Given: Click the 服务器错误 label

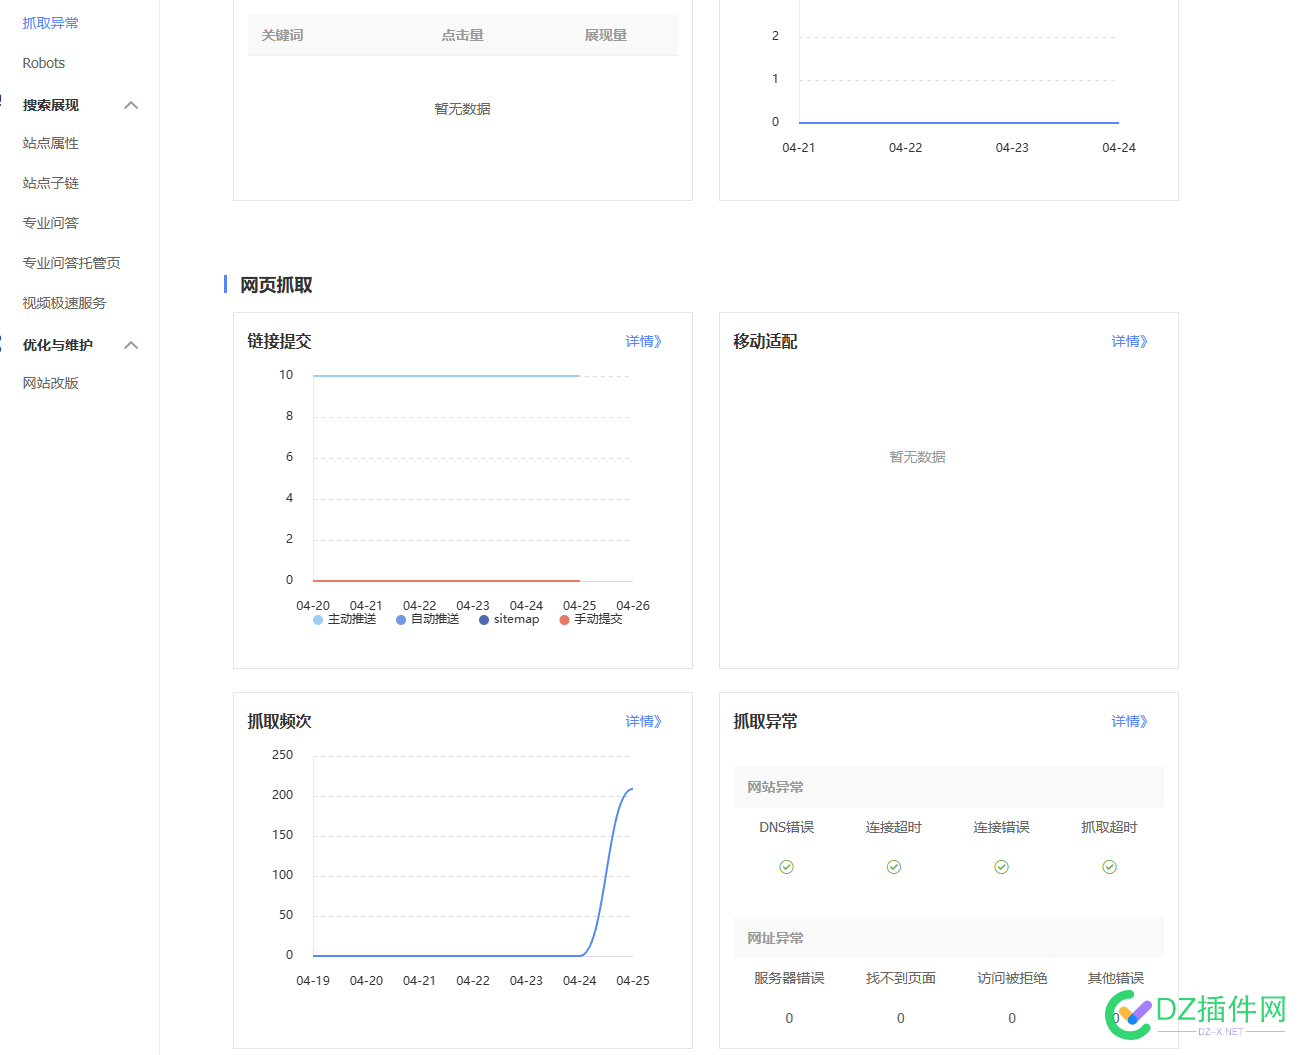Looking at the screenshot, I should point(789,978).
